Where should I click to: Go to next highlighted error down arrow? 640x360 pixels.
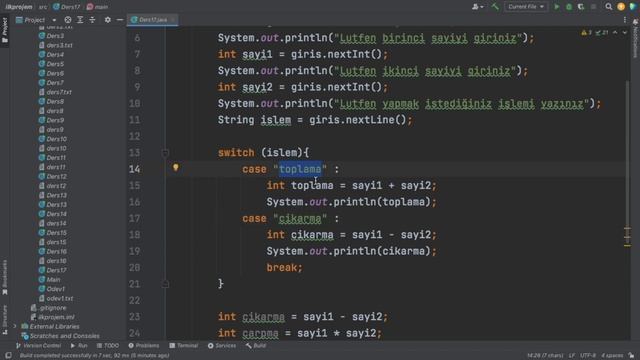click(624, 32)
